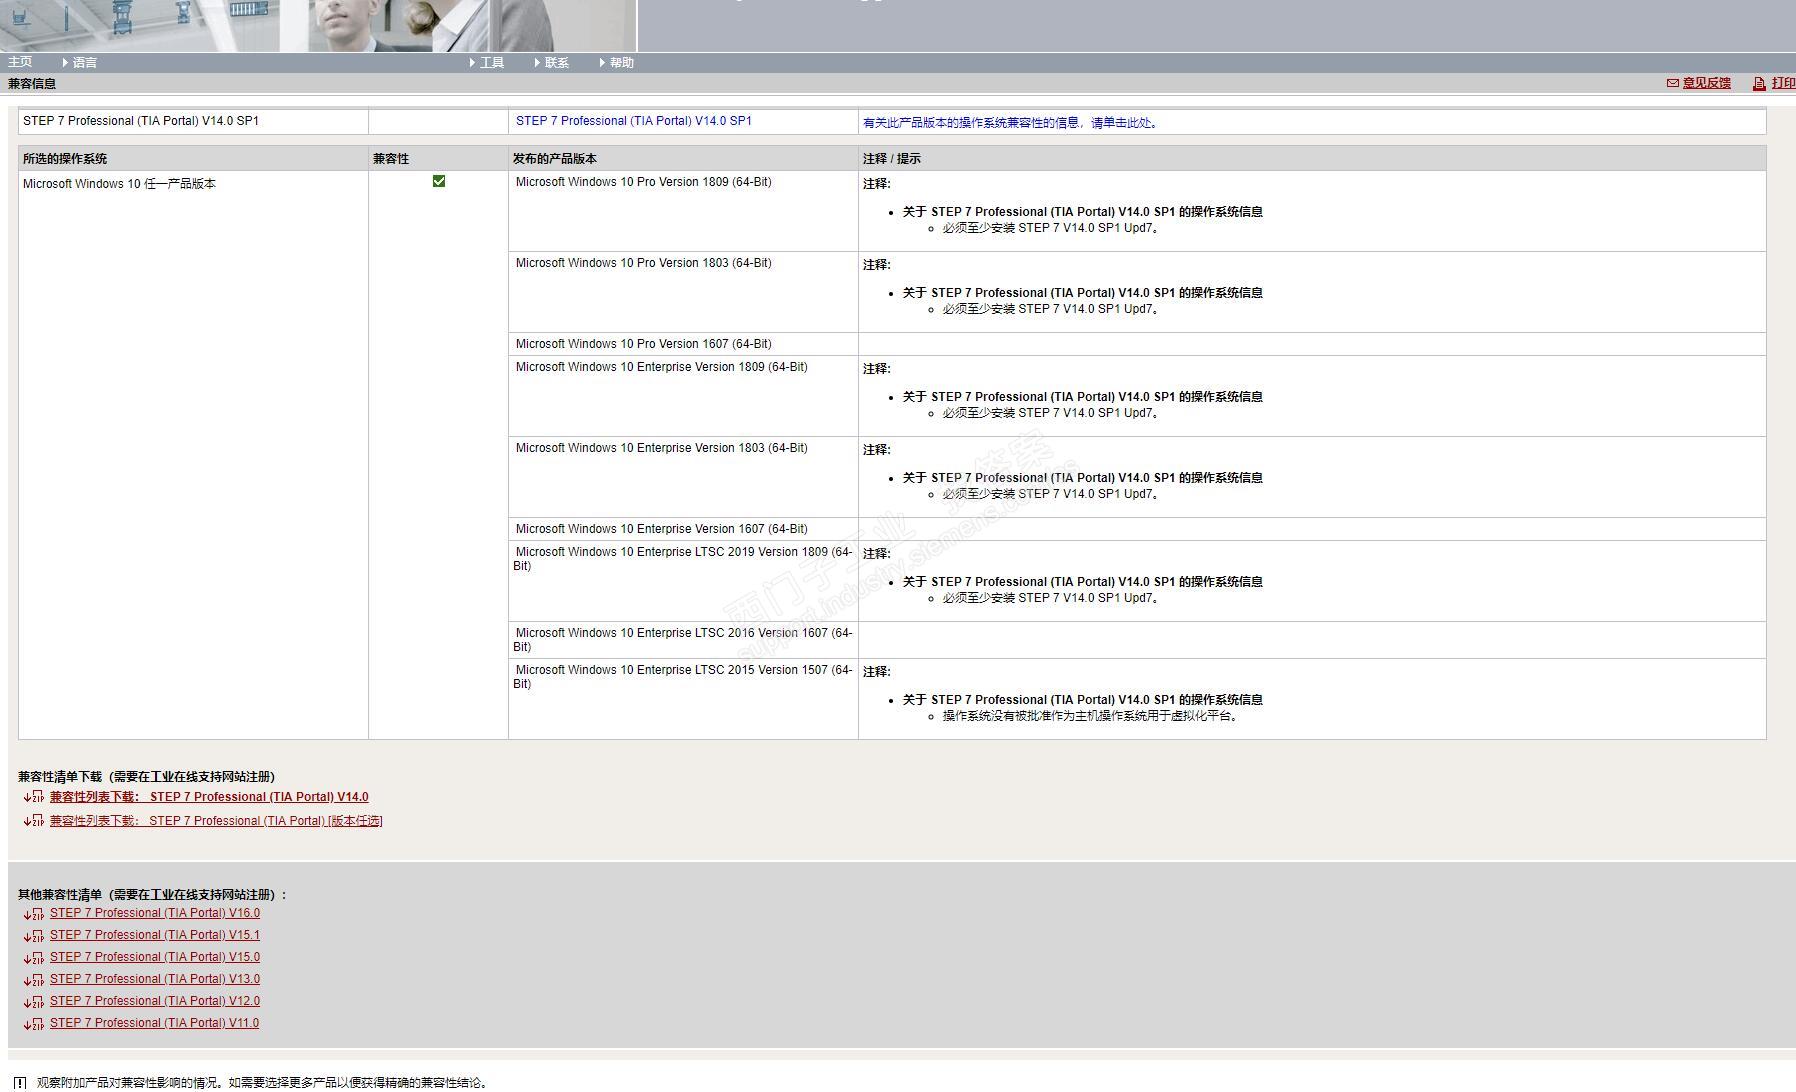This screenshot has height=1092, width=1796.
Task: Open the 联系 menu
Action: tap(552, 63)
